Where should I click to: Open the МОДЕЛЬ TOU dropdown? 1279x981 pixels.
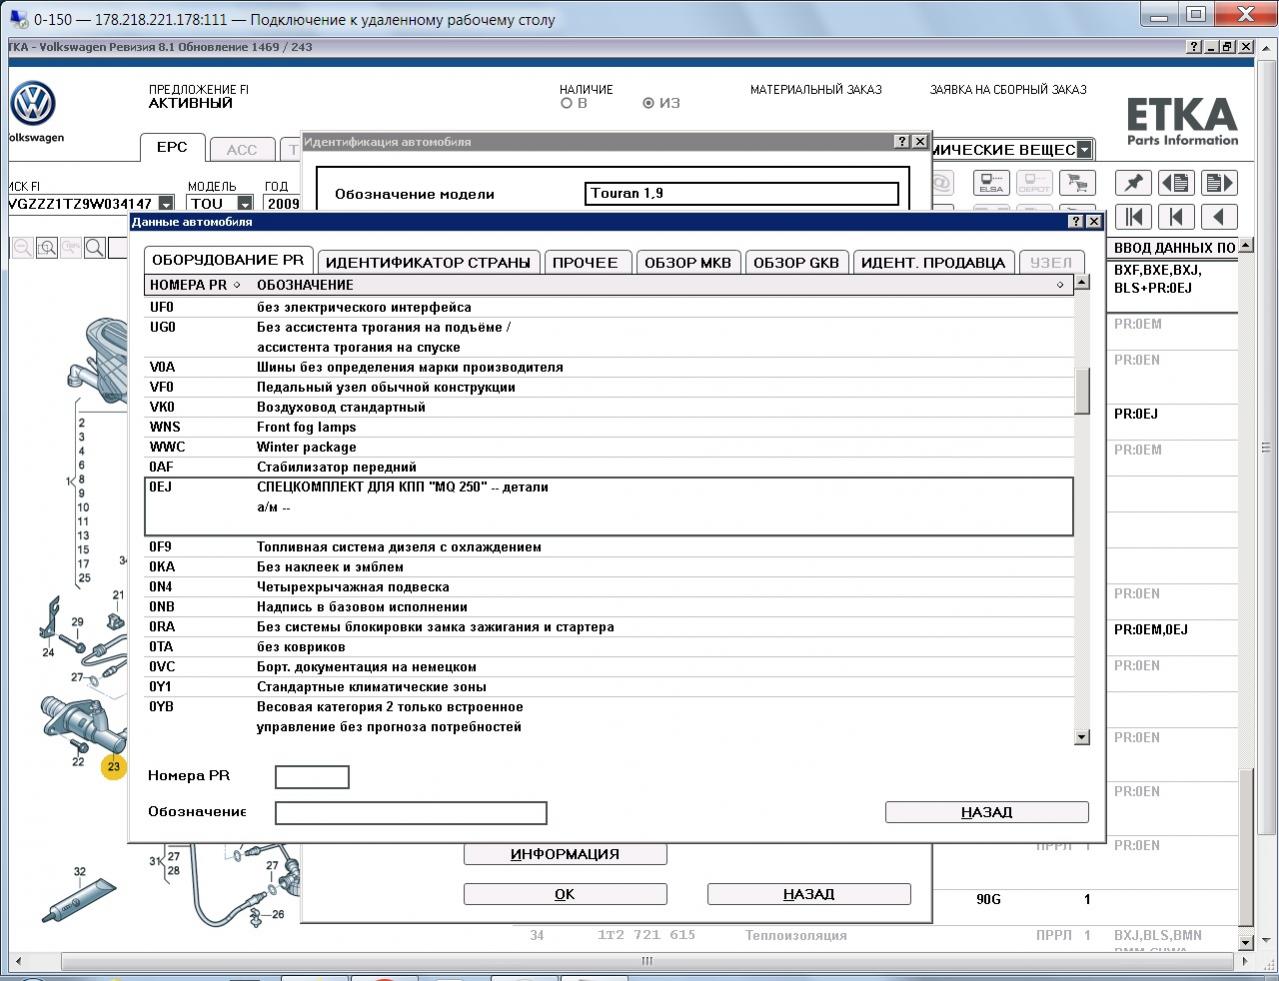pos(245,204)
